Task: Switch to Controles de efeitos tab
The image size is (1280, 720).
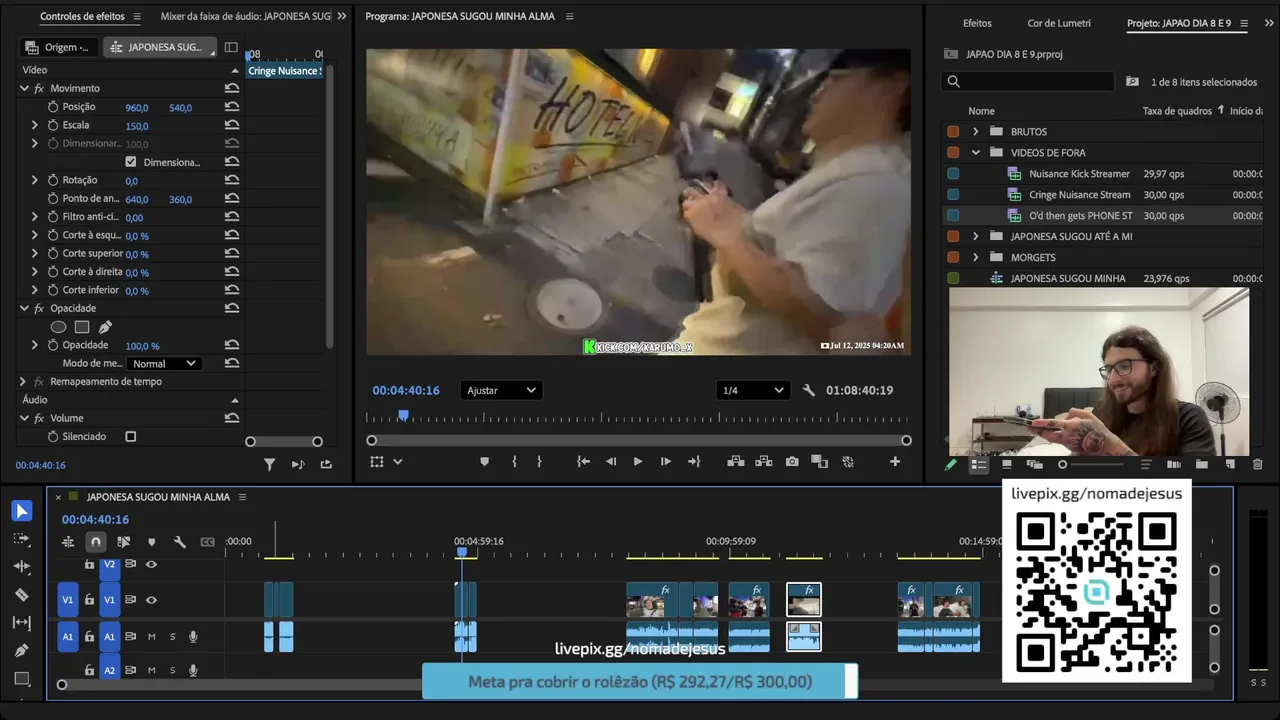Action: (82, 17)
